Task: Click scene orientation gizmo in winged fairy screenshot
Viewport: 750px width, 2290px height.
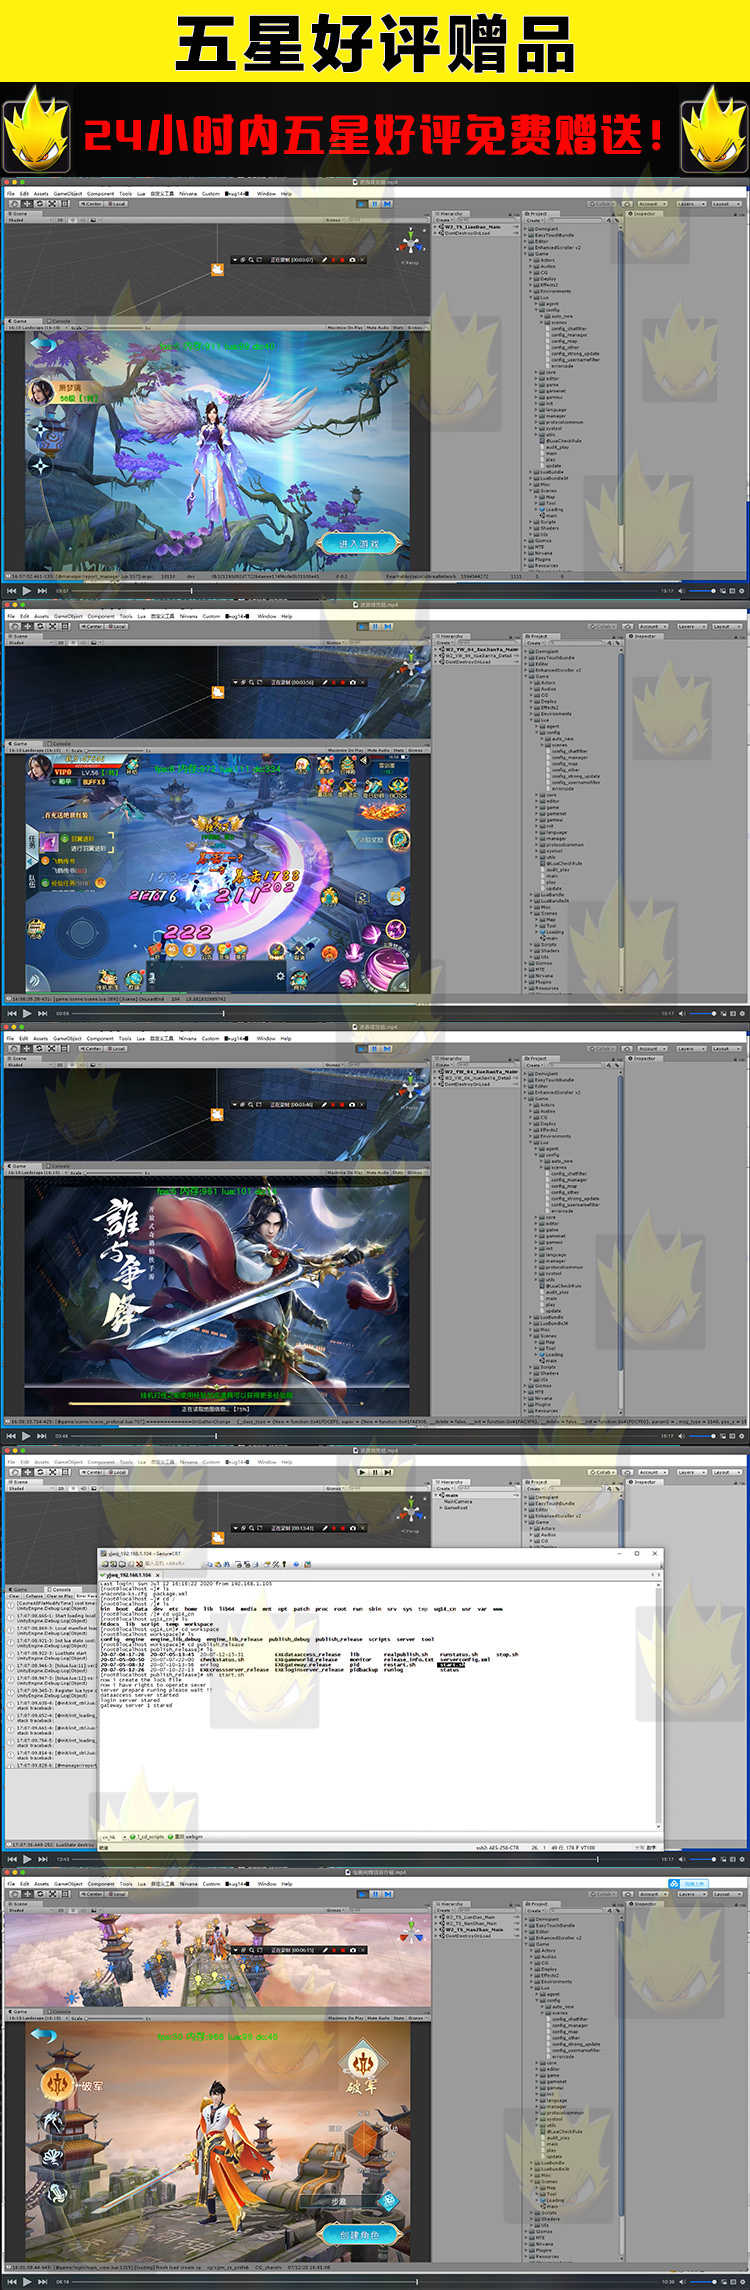Action: (411, 242)
